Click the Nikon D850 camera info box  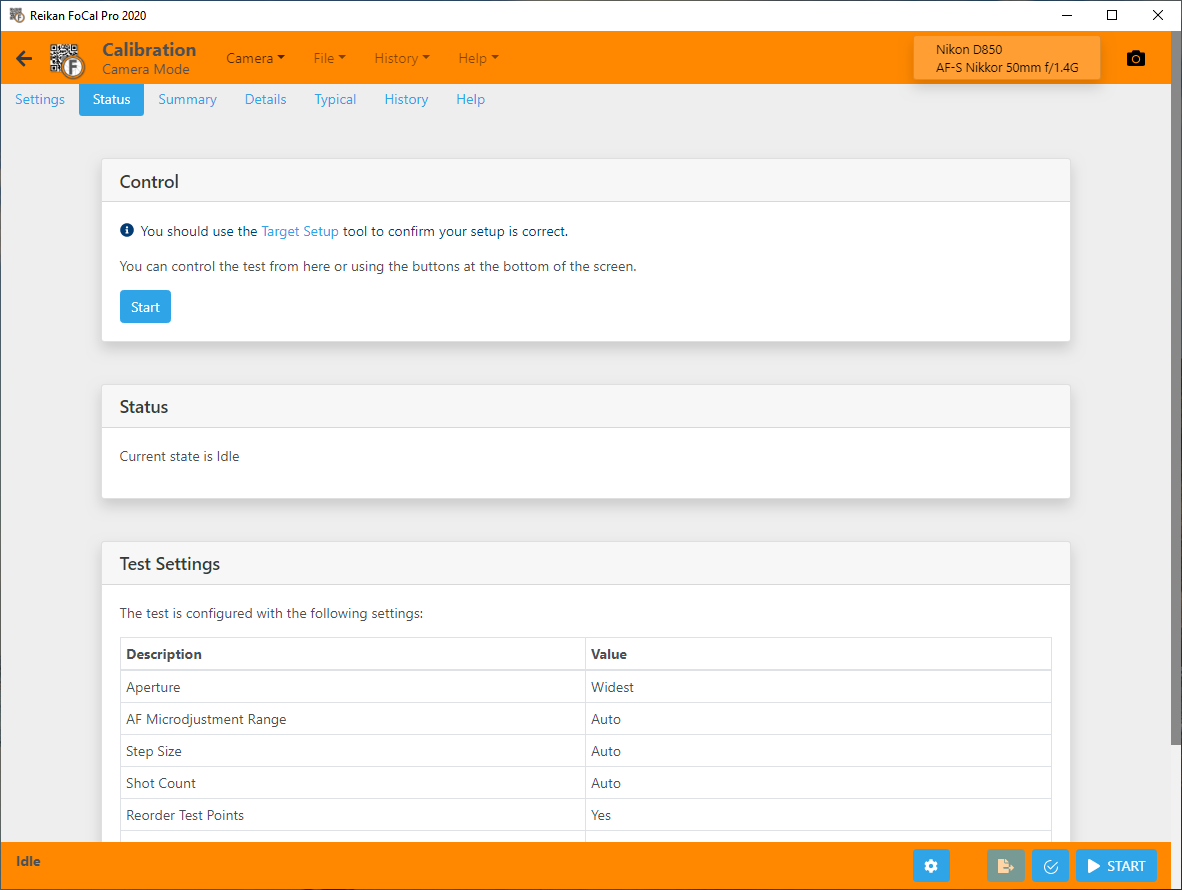1006,58
